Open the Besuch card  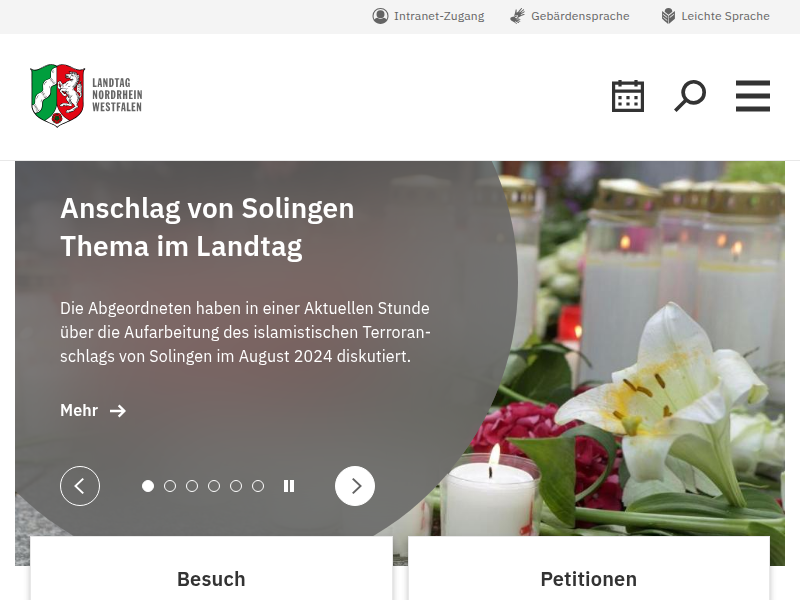[211, 568]
